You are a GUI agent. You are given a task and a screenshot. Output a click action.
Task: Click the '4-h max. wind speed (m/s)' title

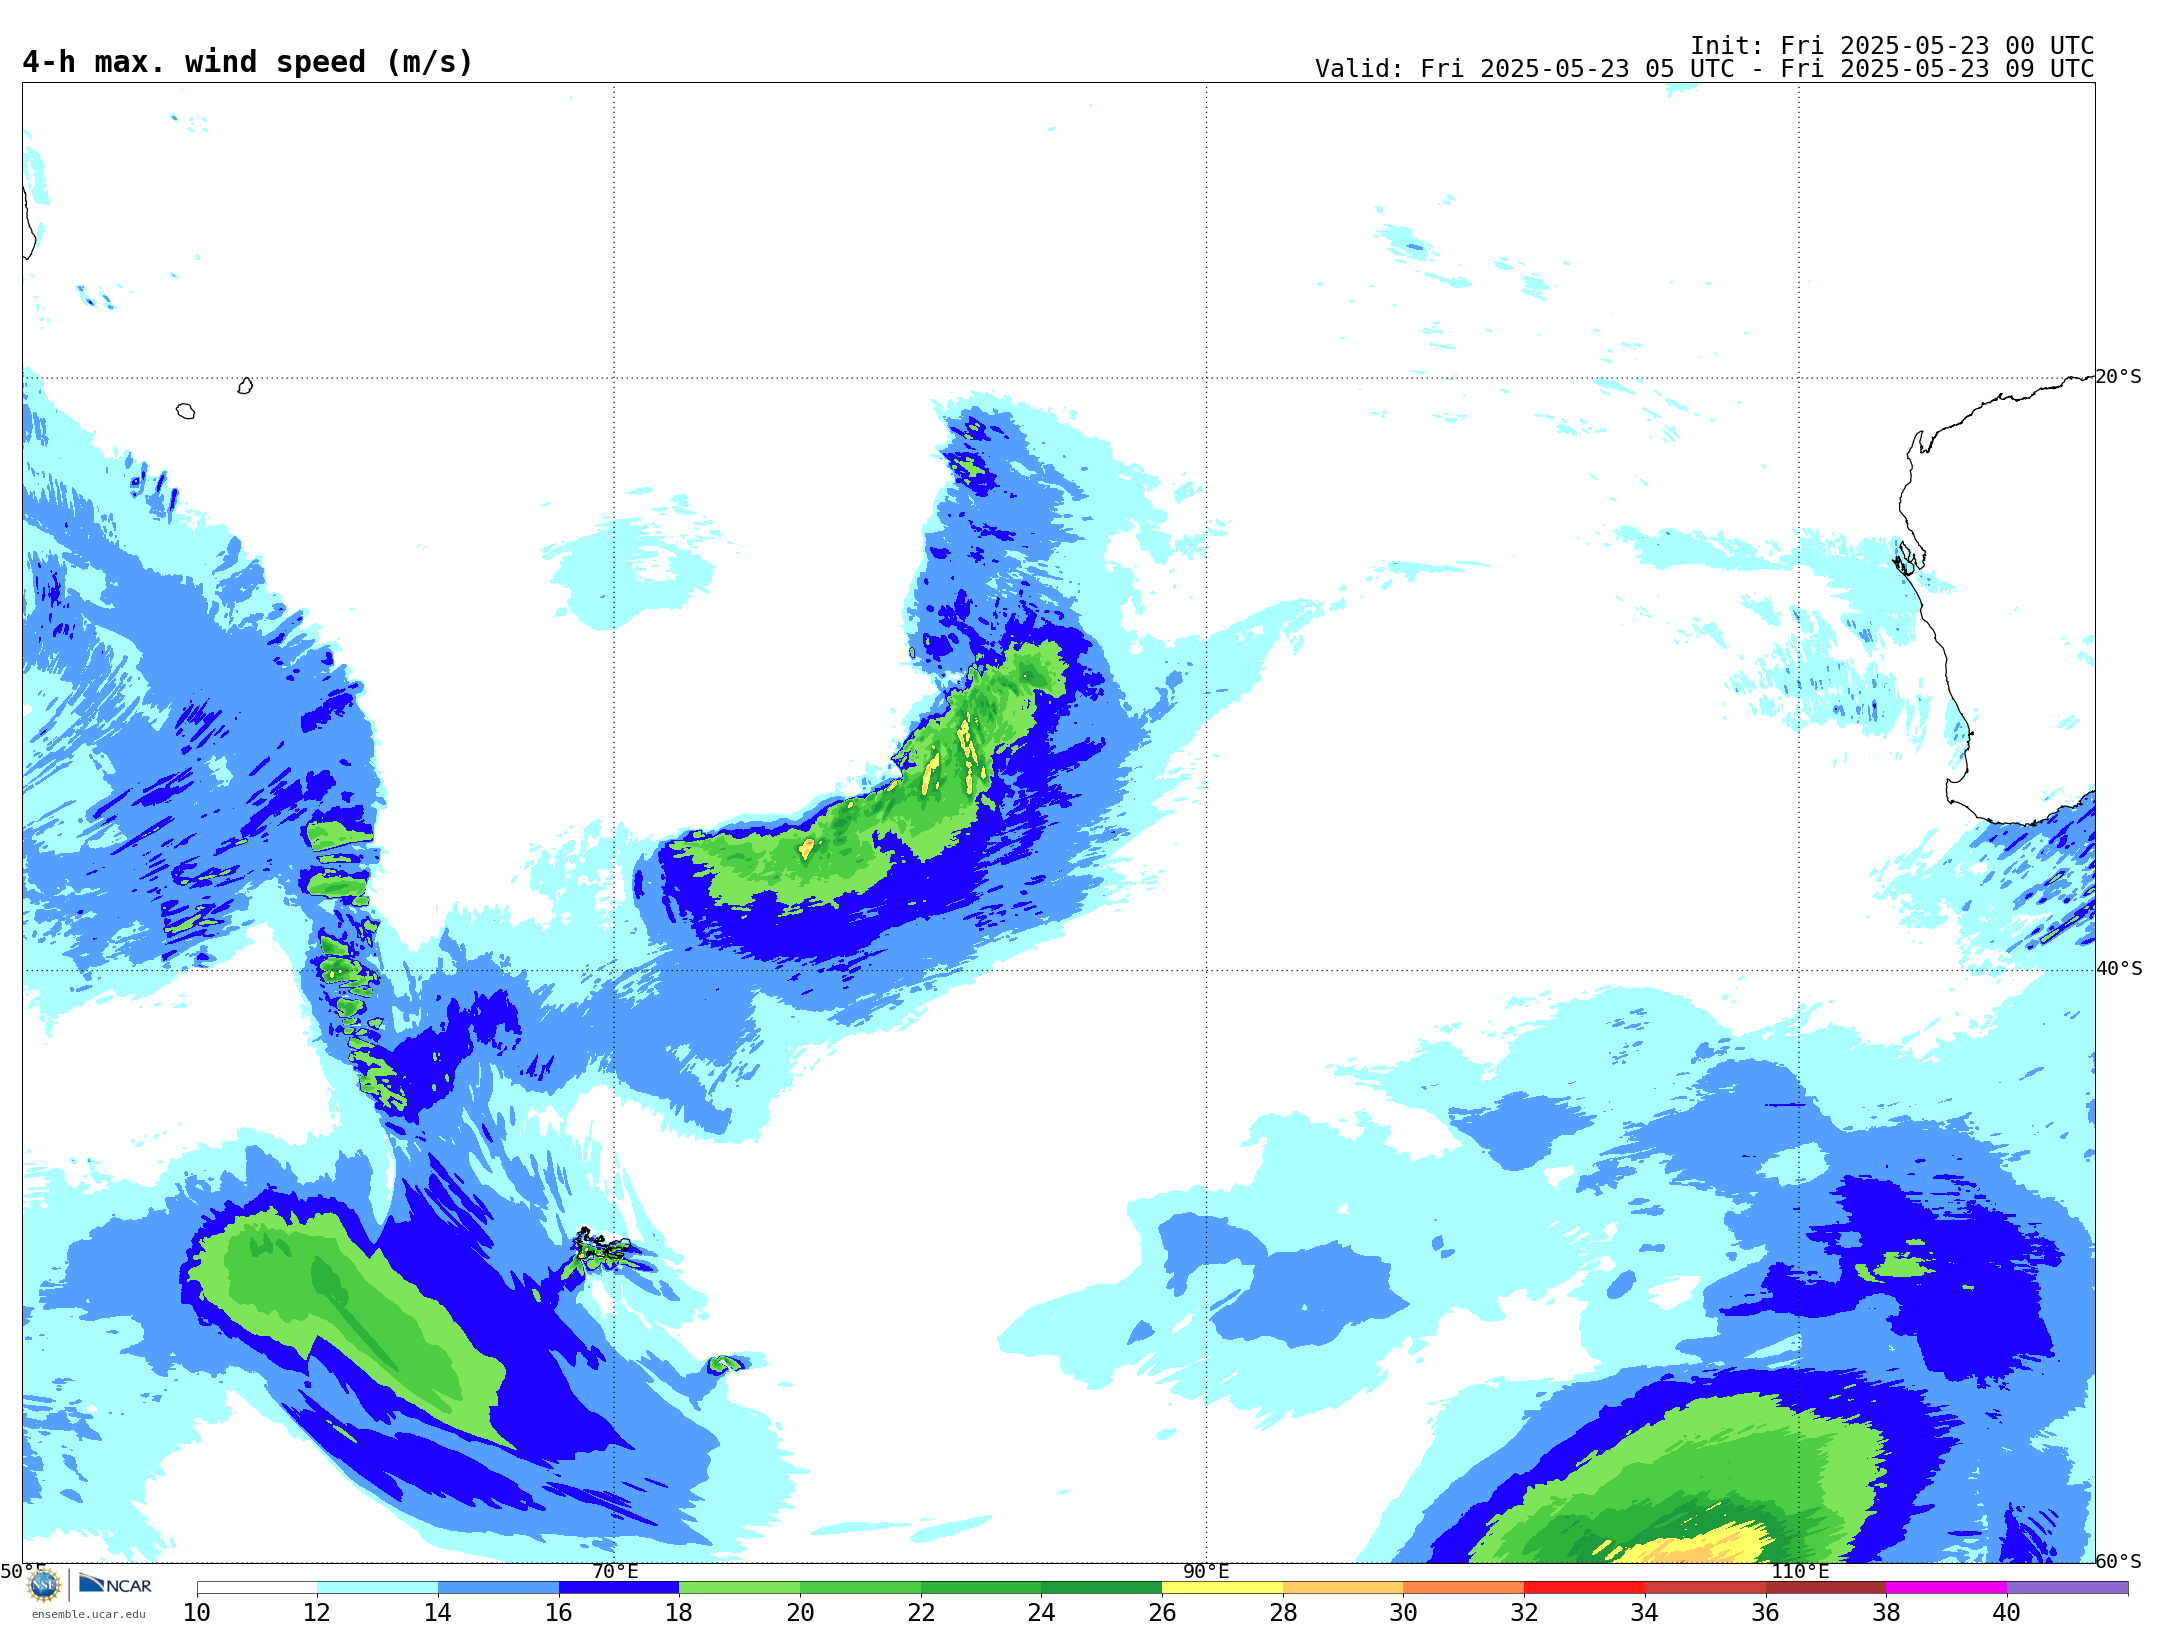(x=247, y=62)
